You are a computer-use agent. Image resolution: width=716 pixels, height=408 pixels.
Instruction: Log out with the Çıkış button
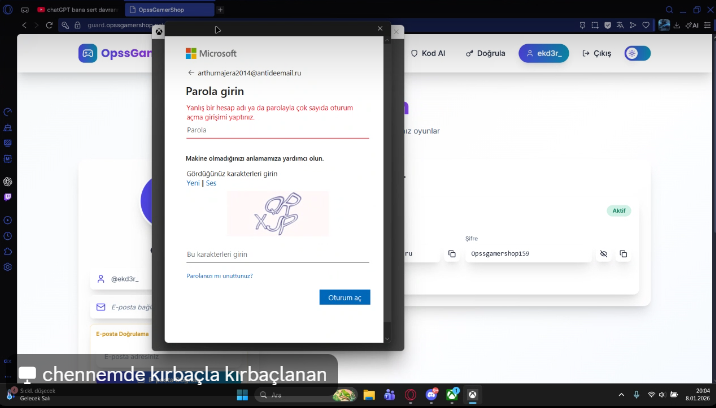point(596,53)
